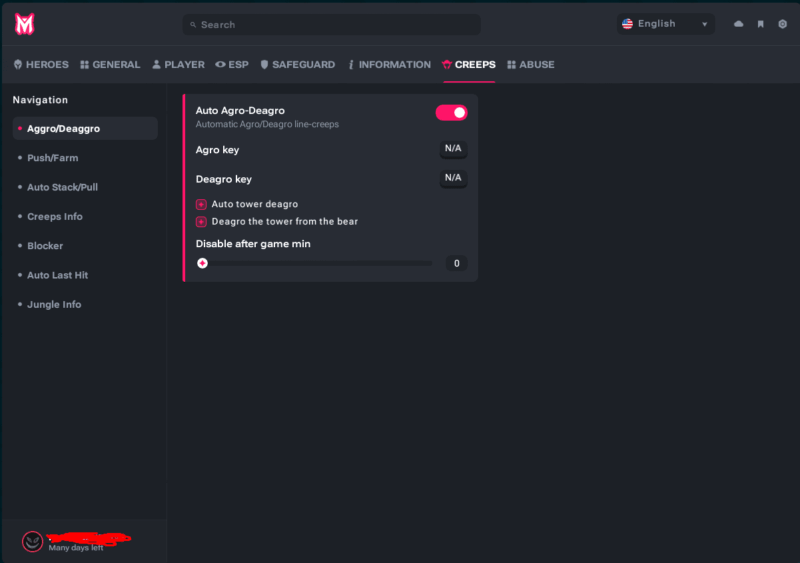Set the Deagro key N/A button
The height and width of the screenshot is (563, 800).
453,178
